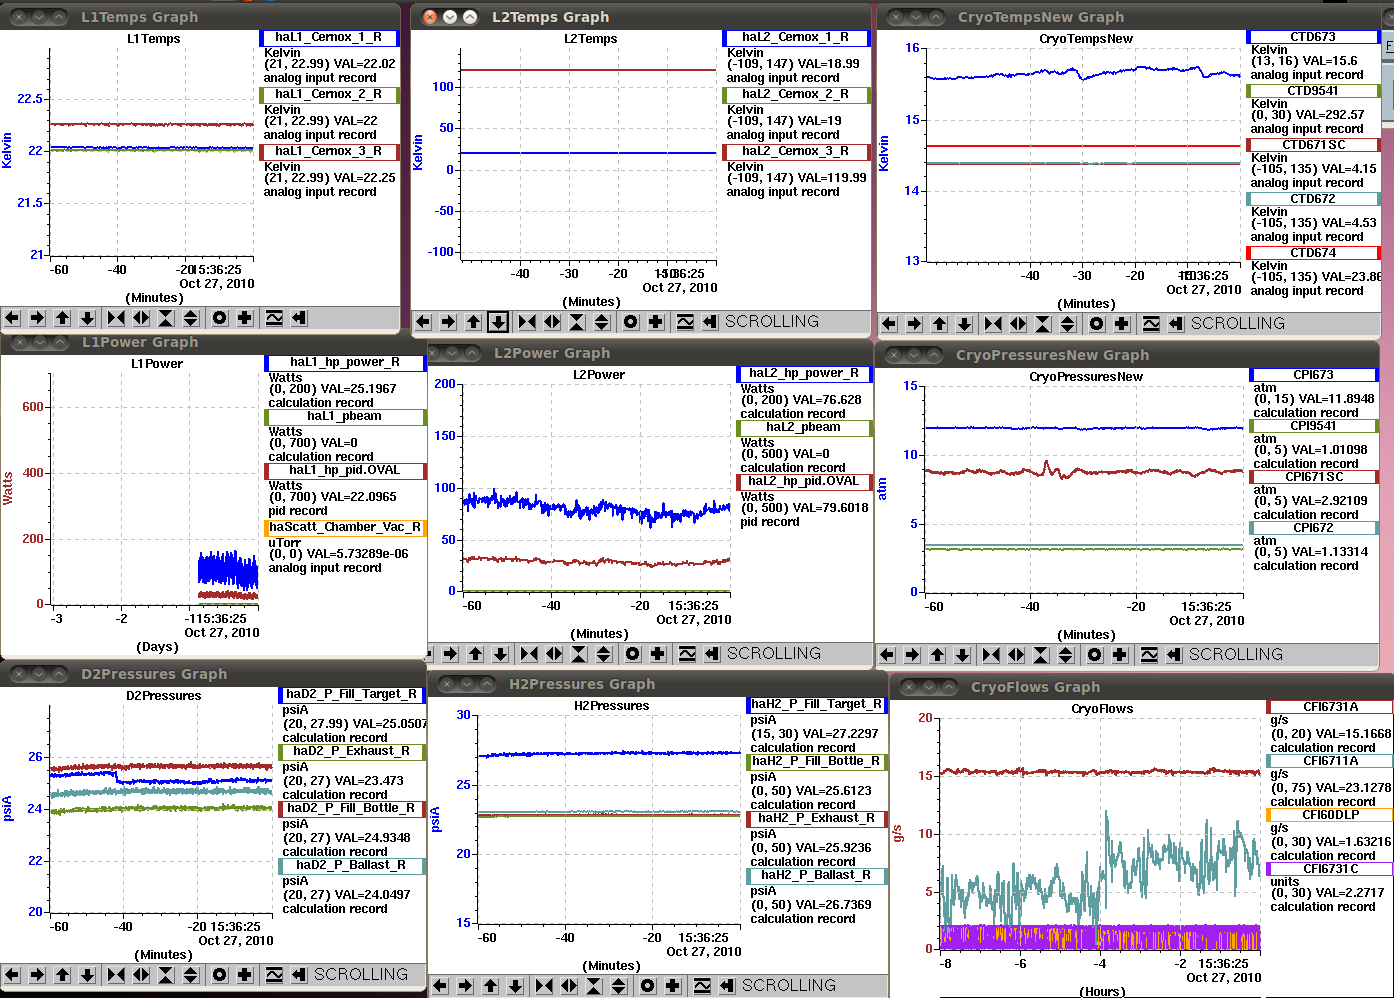This screenshot has height=998, width=1394.
Task: Pan left in the CryoPressuresNew graph toolbar
Action: [x=887, y=655]
